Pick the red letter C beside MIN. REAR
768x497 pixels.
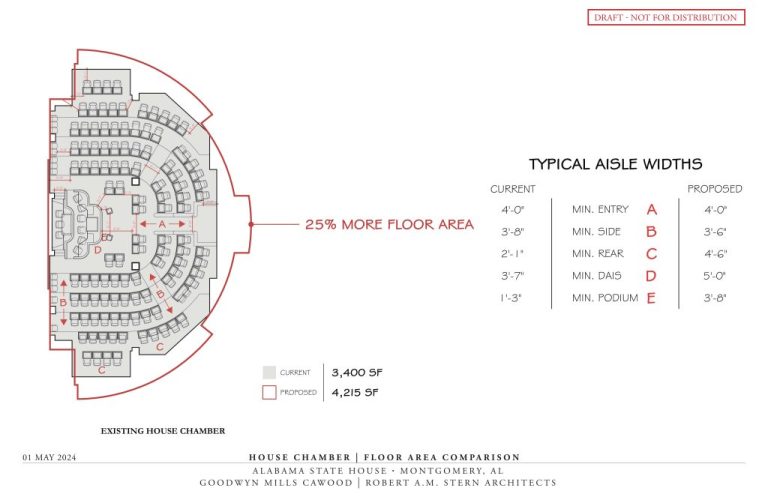click(651, 254)
